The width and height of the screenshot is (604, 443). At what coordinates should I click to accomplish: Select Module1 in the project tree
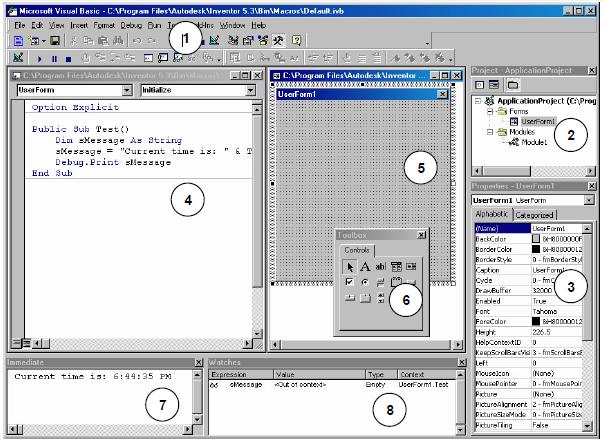[x=534, y=143]
